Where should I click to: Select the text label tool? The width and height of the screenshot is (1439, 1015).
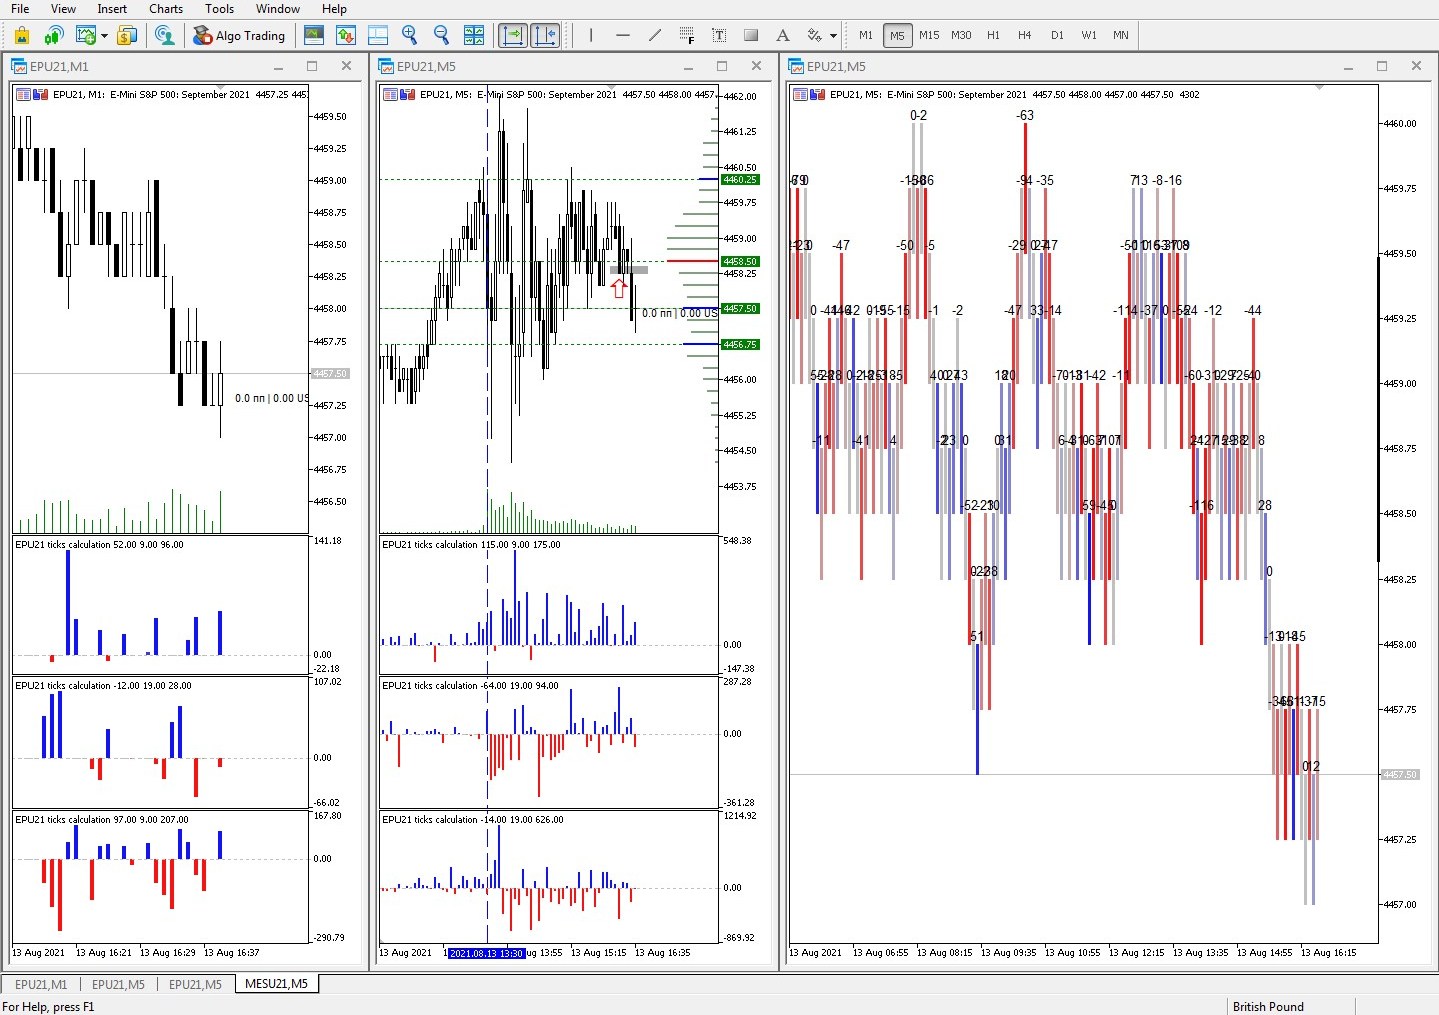(x=718, y=35)
